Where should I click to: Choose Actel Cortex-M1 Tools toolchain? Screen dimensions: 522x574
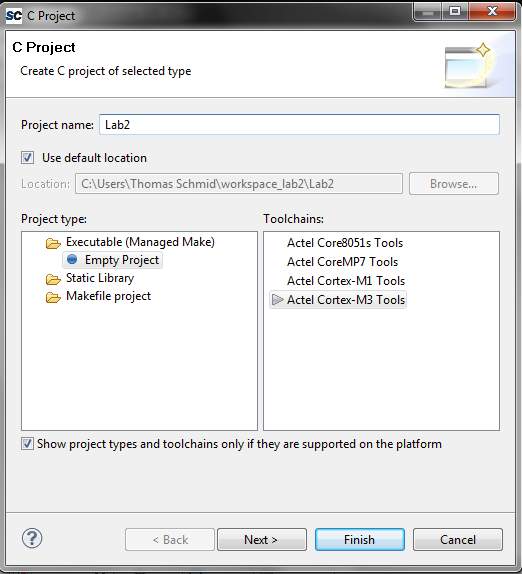pos(346,281)
